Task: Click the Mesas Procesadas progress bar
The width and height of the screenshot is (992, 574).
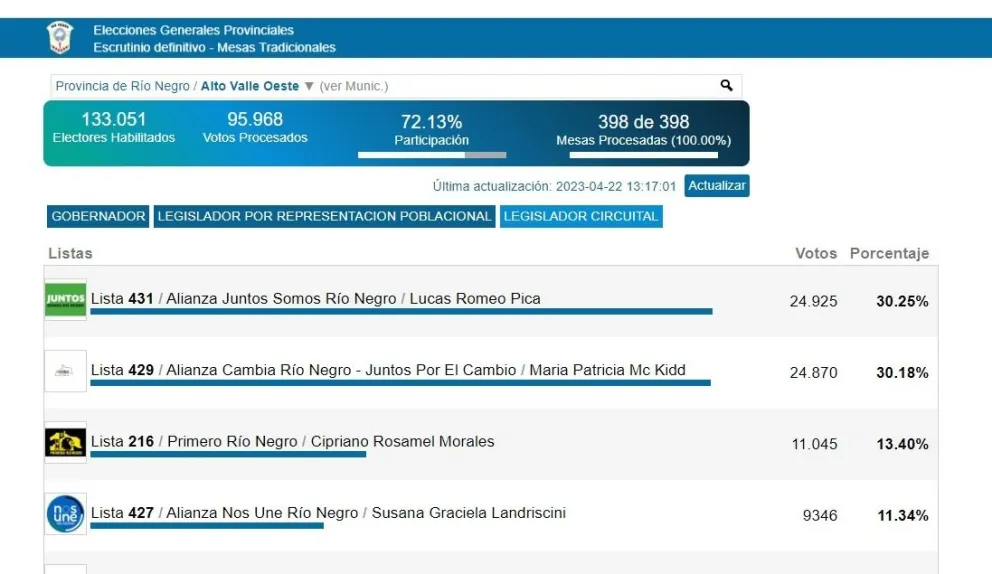Action: 643,155
